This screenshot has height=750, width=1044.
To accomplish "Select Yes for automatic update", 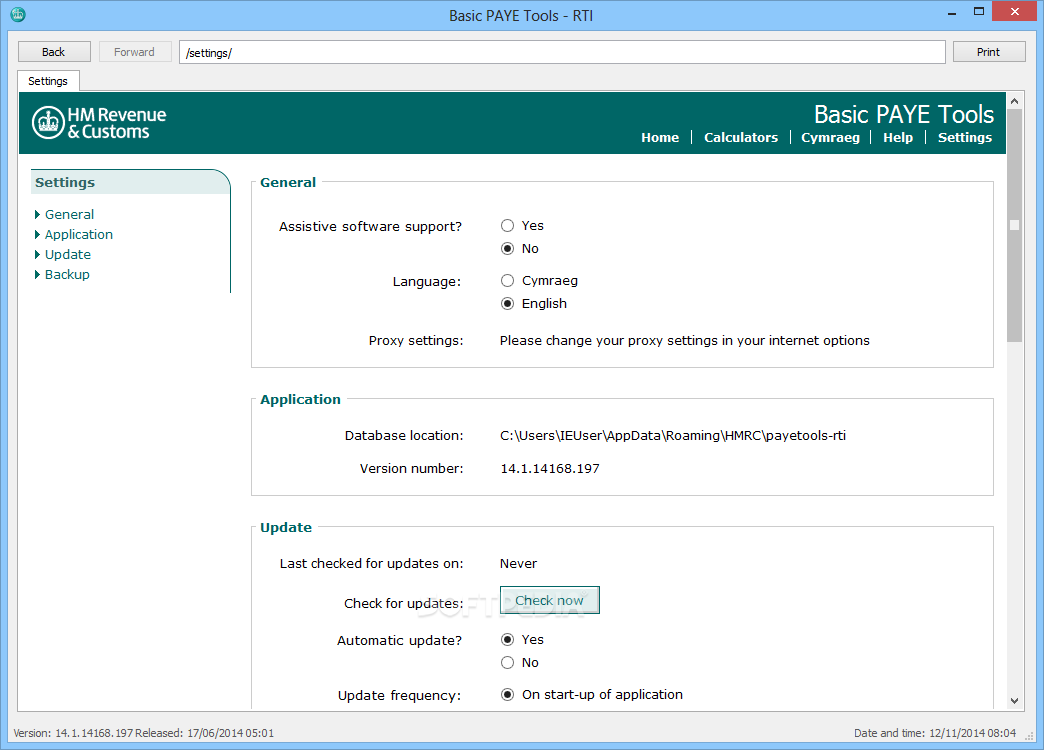I will coord(507,639).
